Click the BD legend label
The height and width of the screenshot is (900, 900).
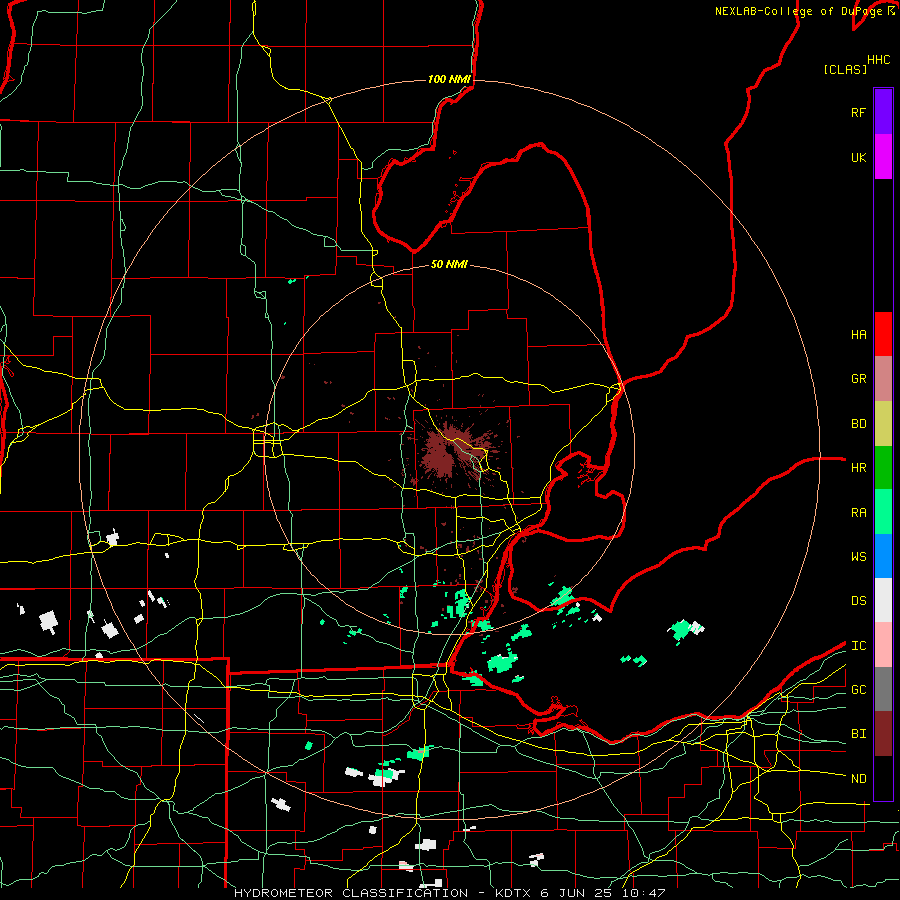[858, 424]
